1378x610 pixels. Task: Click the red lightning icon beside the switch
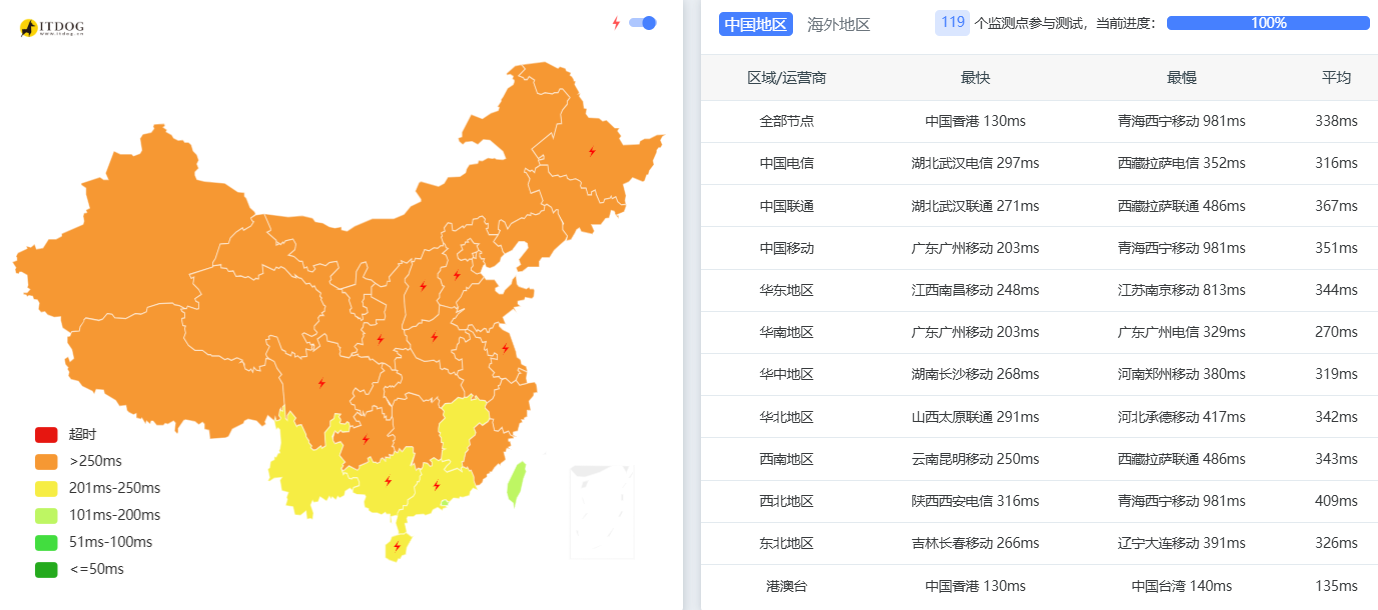[x=616, y=23]
